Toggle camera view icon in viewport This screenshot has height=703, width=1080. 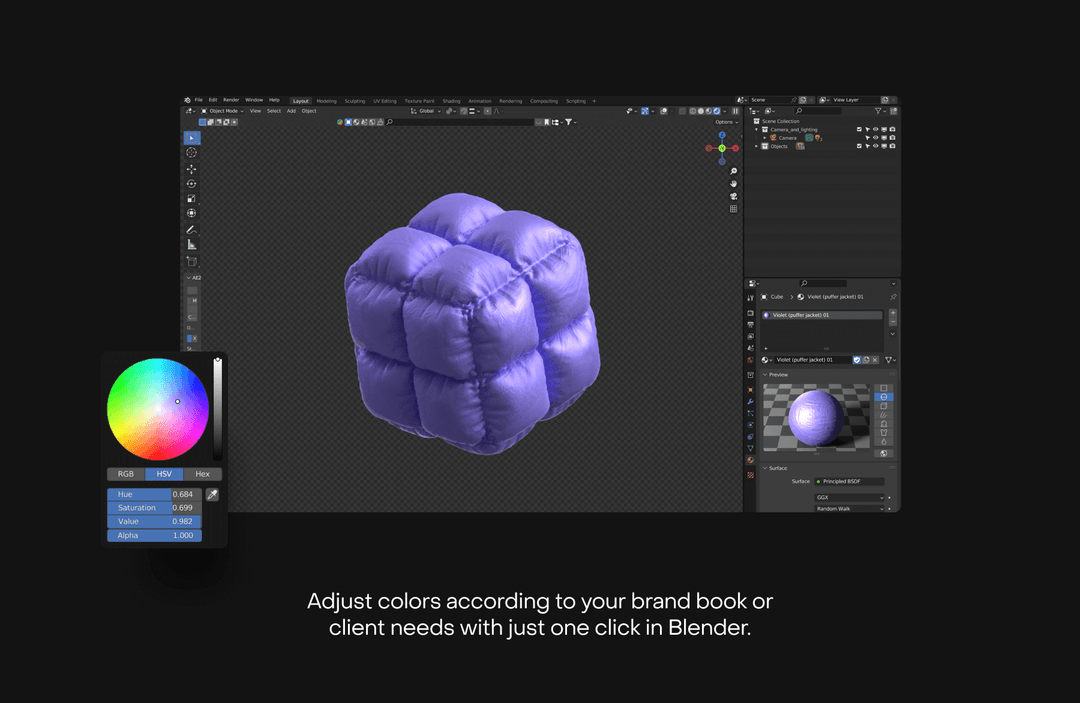tap(733, 197)
